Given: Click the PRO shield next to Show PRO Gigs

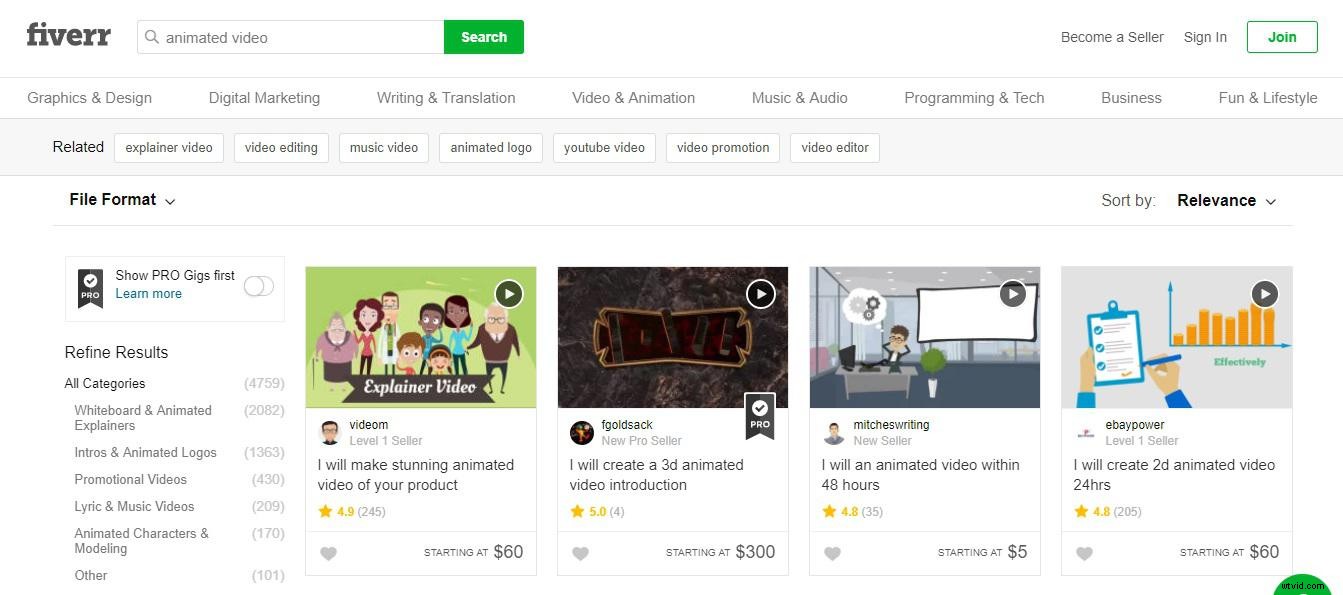Looking at the screenshot, I should pos(90,285).
